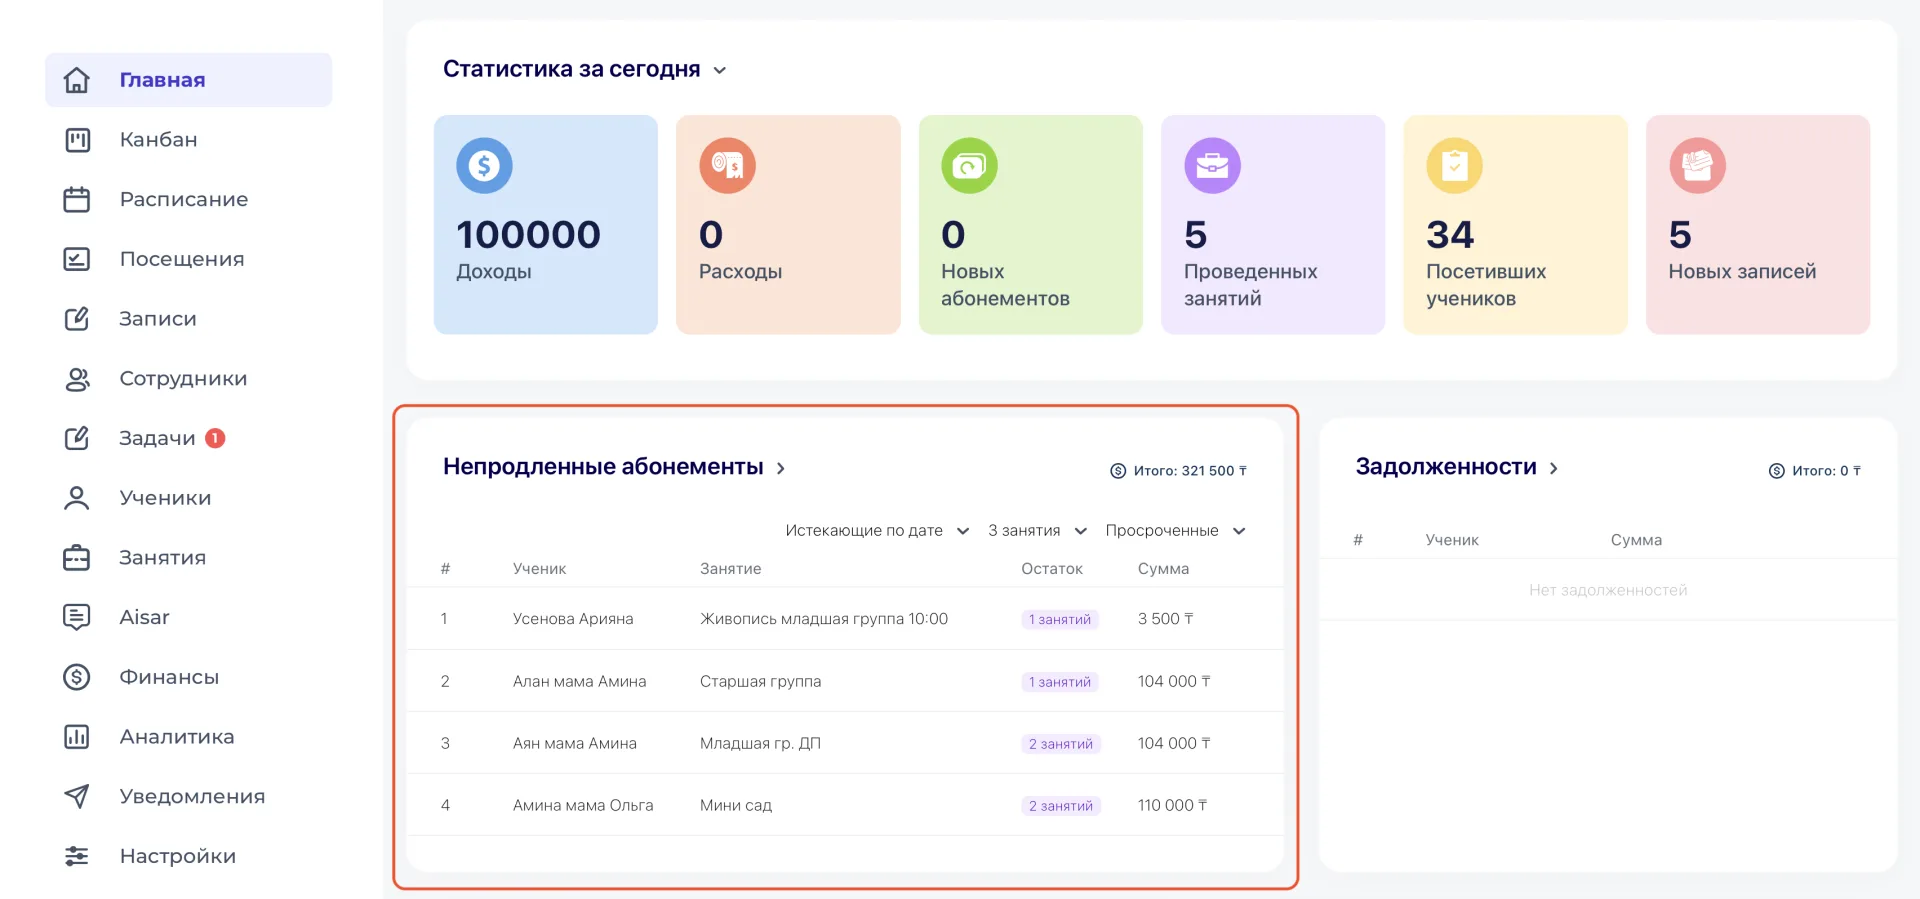Click the Уведомления paper plane icon
This screenshot has width=1920, height=899.
point(77,796)
